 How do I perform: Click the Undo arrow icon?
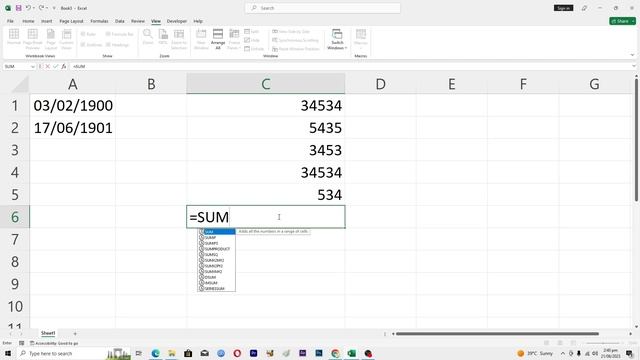tap(28, 8)
